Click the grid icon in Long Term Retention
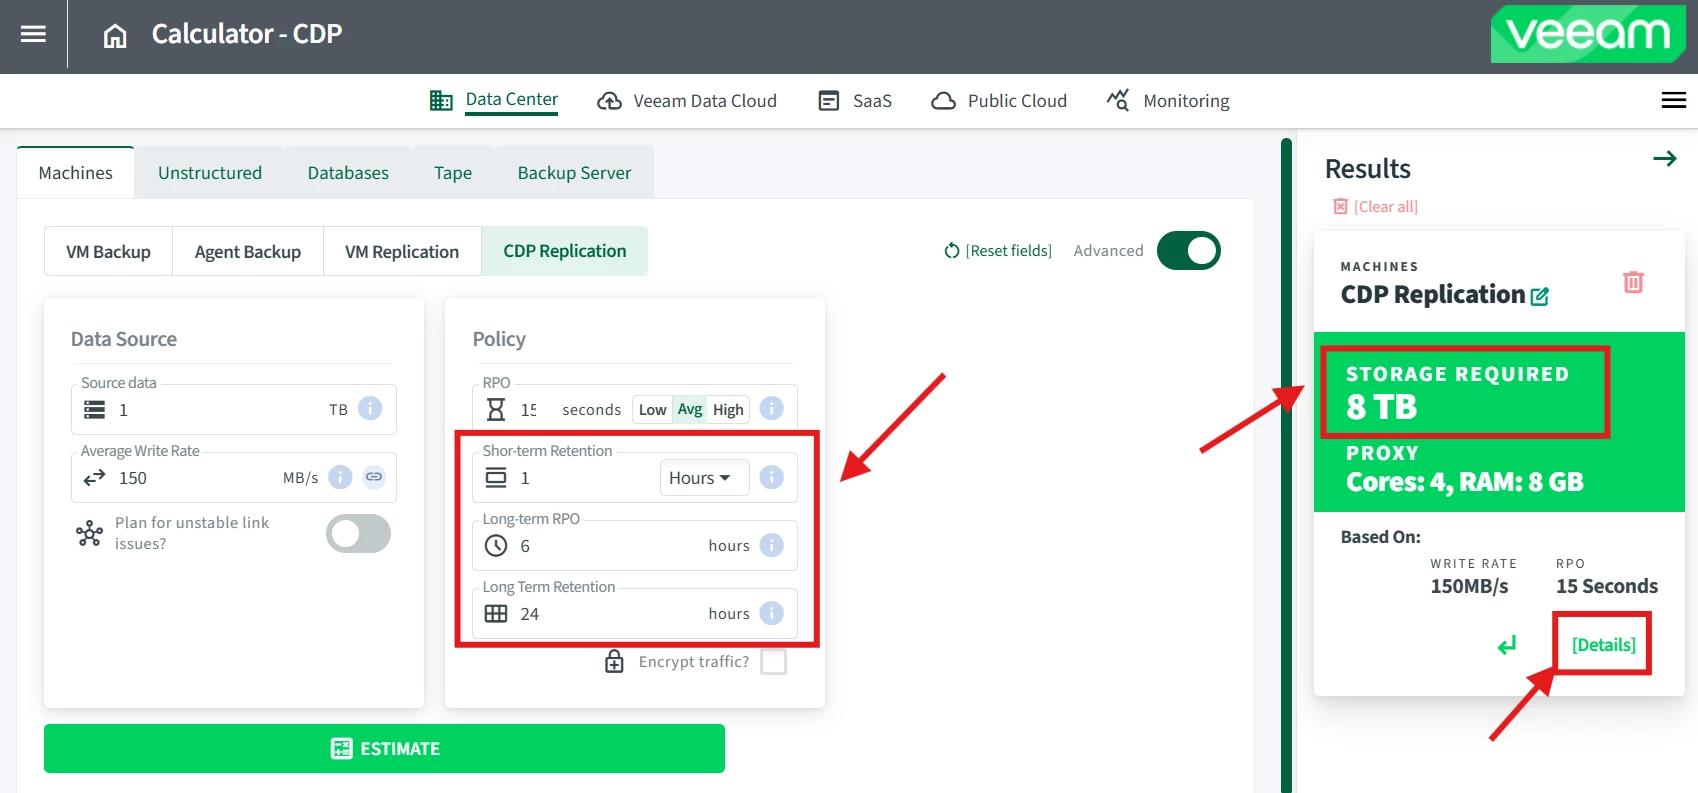Image resolution: width=1698 pixels, height=793 pixels. pyautogui.click(x=496, y=614)
